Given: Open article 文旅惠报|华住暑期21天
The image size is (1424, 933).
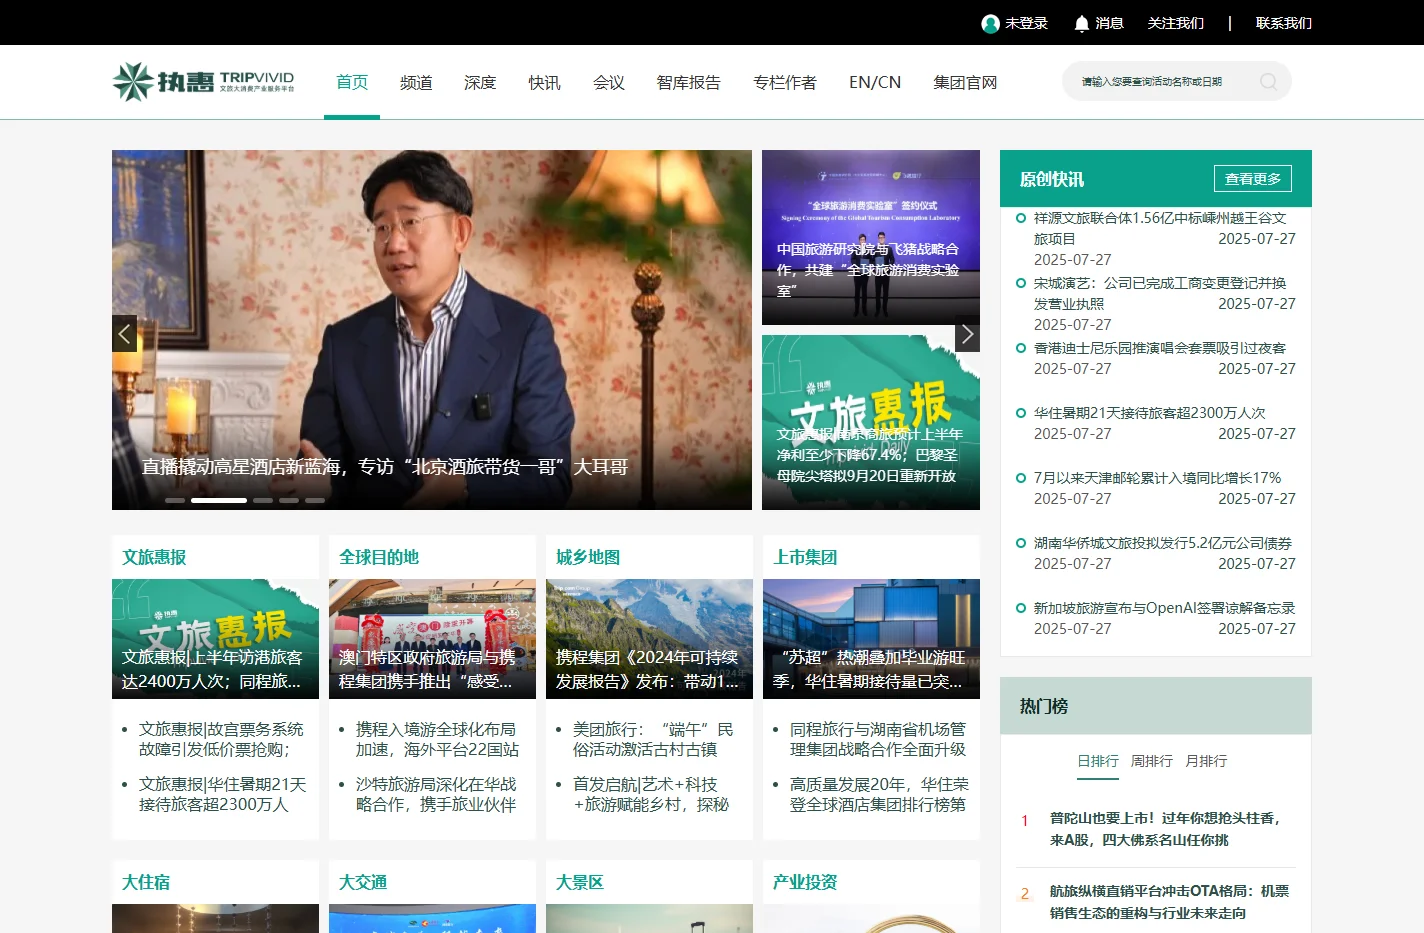Looking at the screenshot, I should click(223, 794).
